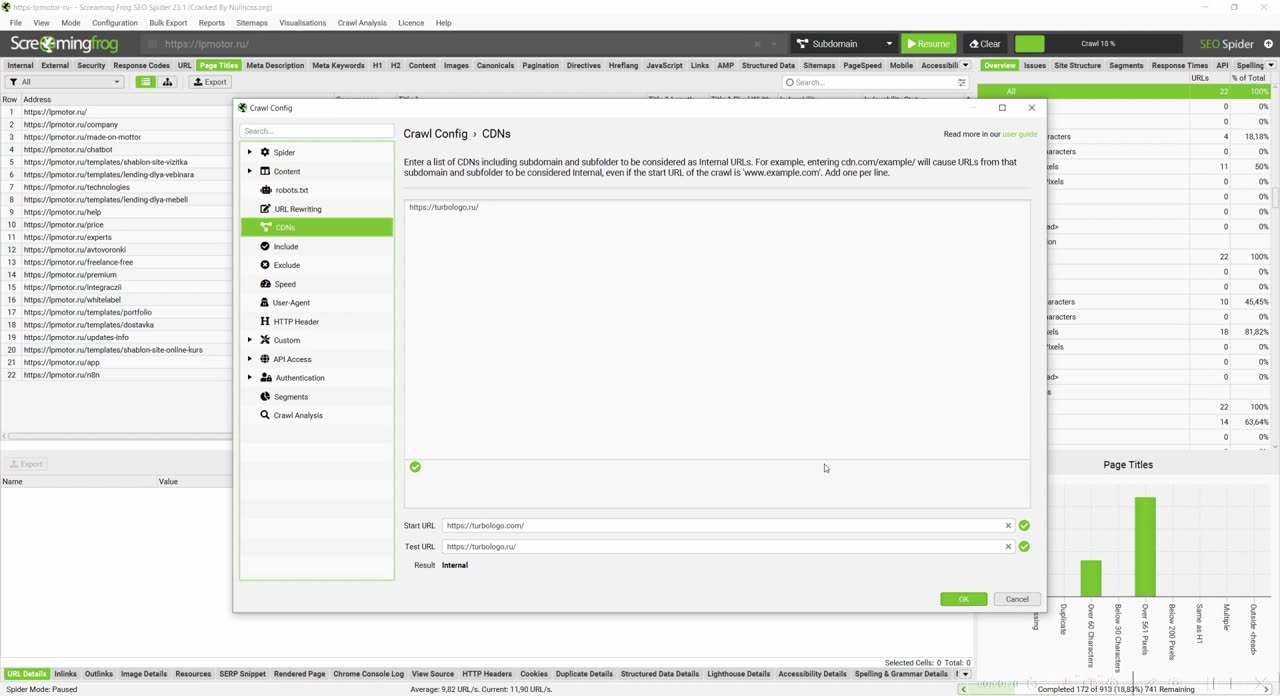Click the Custom tools icon
The width and height of the screenshot is (1280, 696).
click(x=265, y=340)
